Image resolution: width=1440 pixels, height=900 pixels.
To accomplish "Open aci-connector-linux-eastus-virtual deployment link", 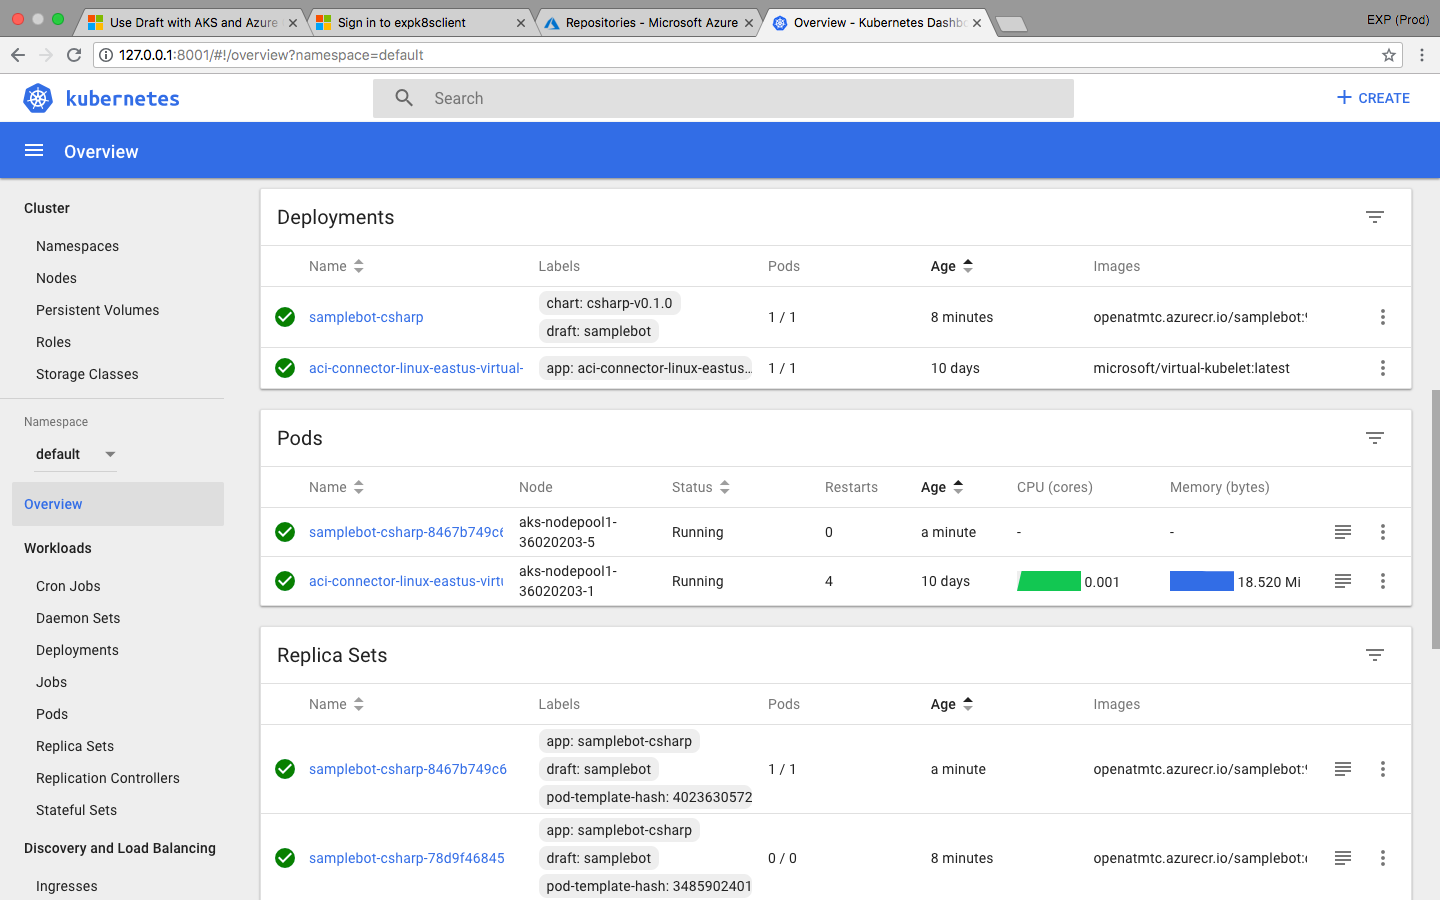I will (416, 368).
